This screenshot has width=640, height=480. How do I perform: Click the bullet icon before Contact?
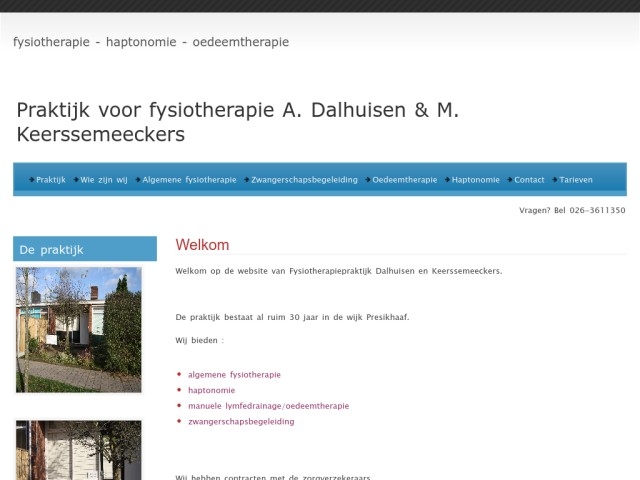[510, 180]
